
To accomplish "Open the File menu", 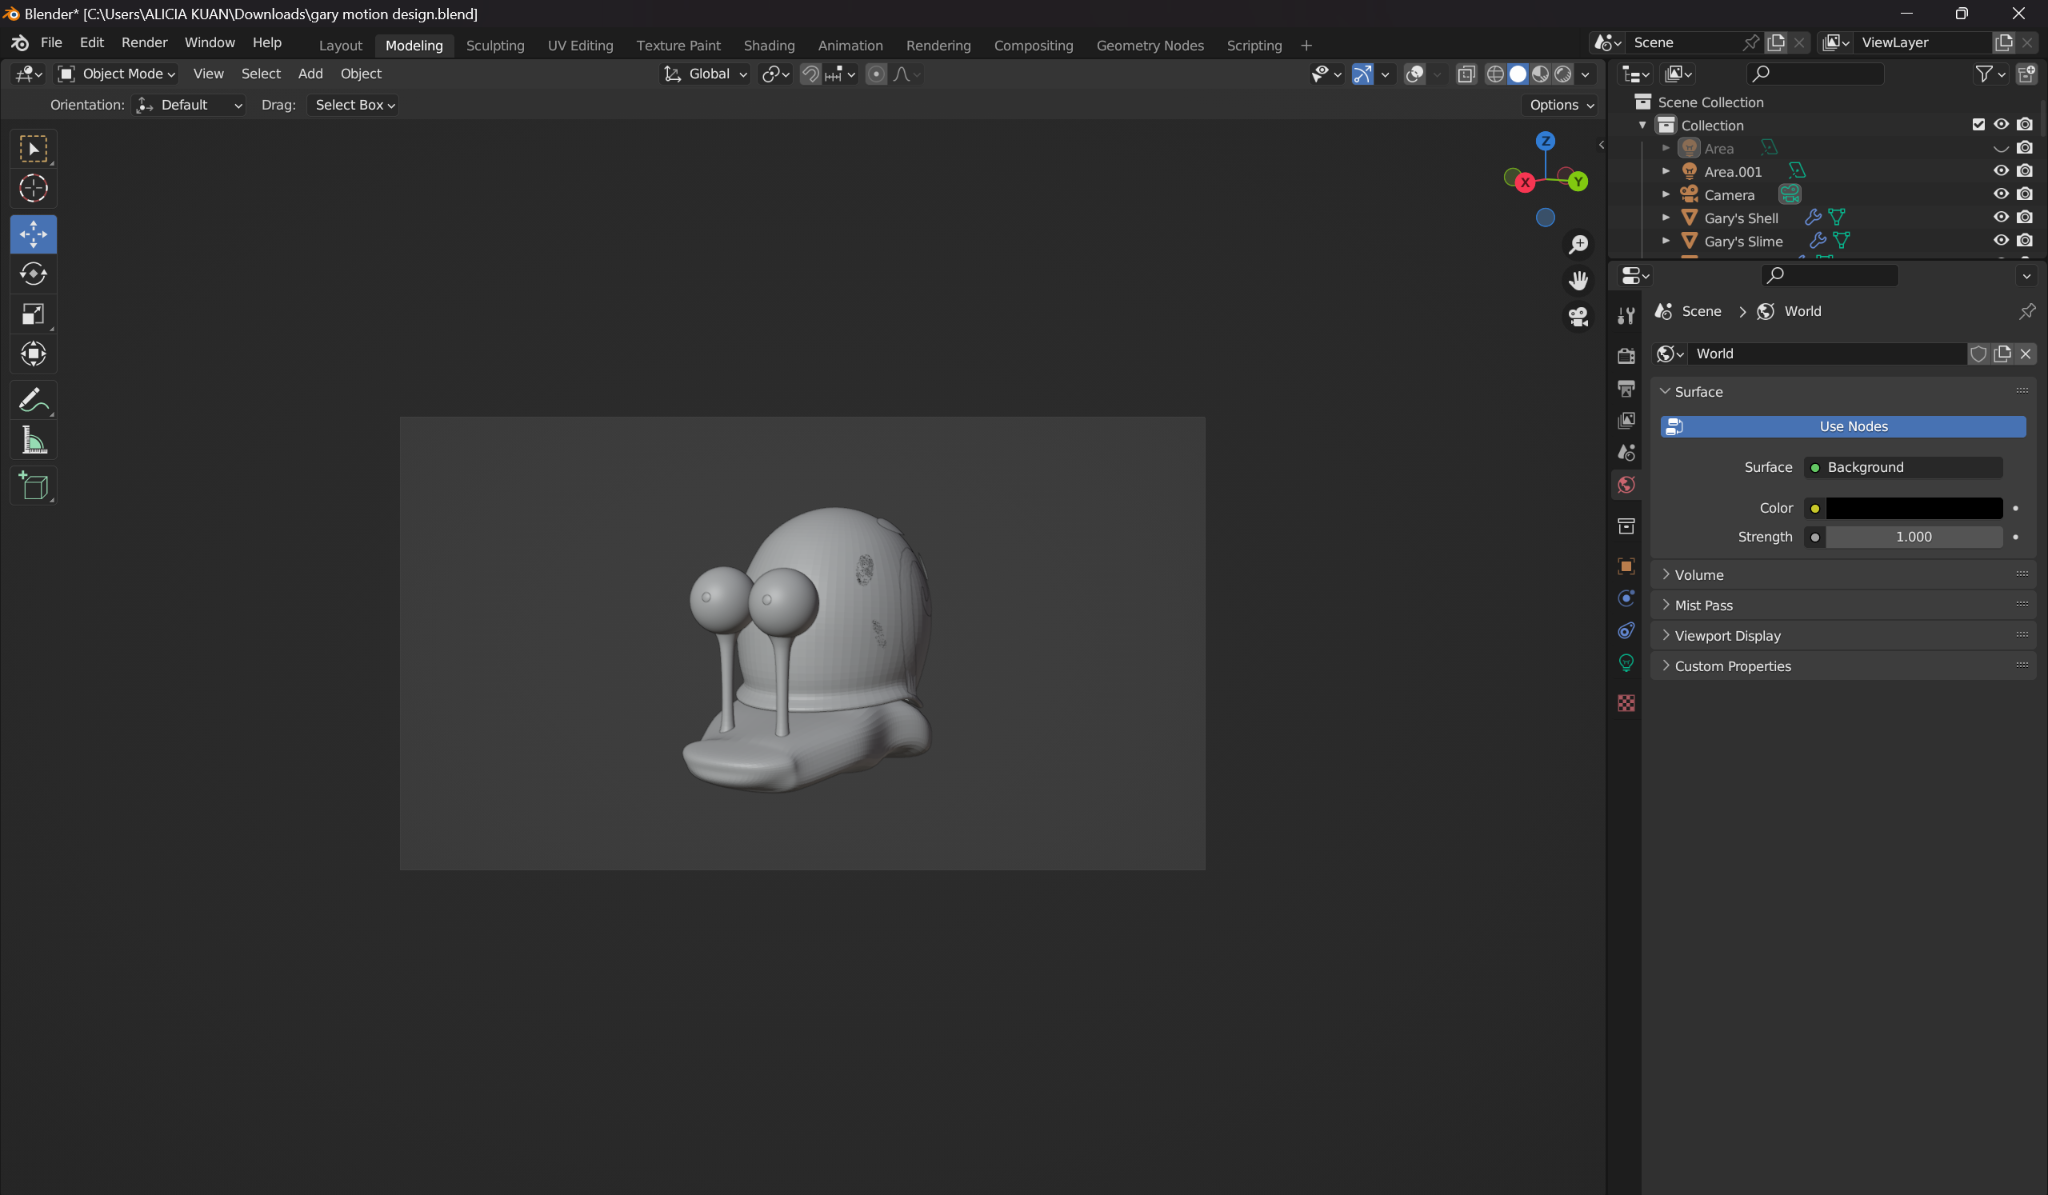I will (51, 43).
